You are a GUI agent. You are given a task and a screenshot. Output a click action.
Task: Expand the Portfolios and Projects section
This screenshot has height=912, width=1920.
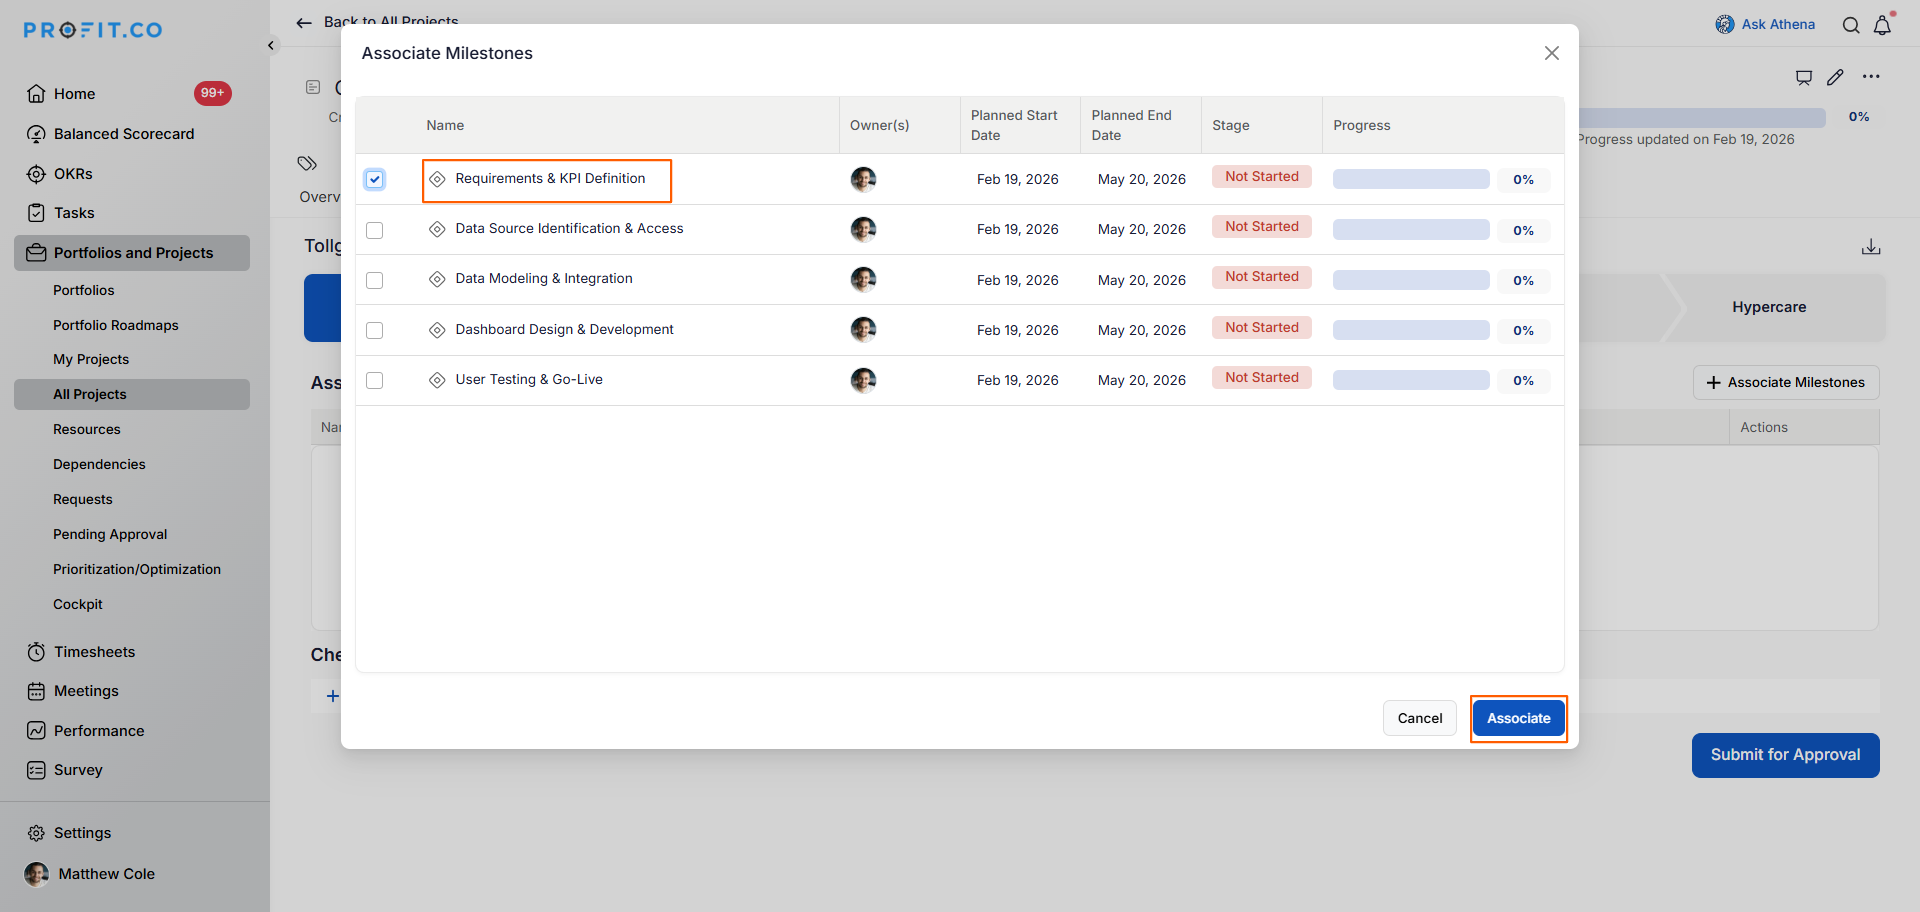pos(132,253)
